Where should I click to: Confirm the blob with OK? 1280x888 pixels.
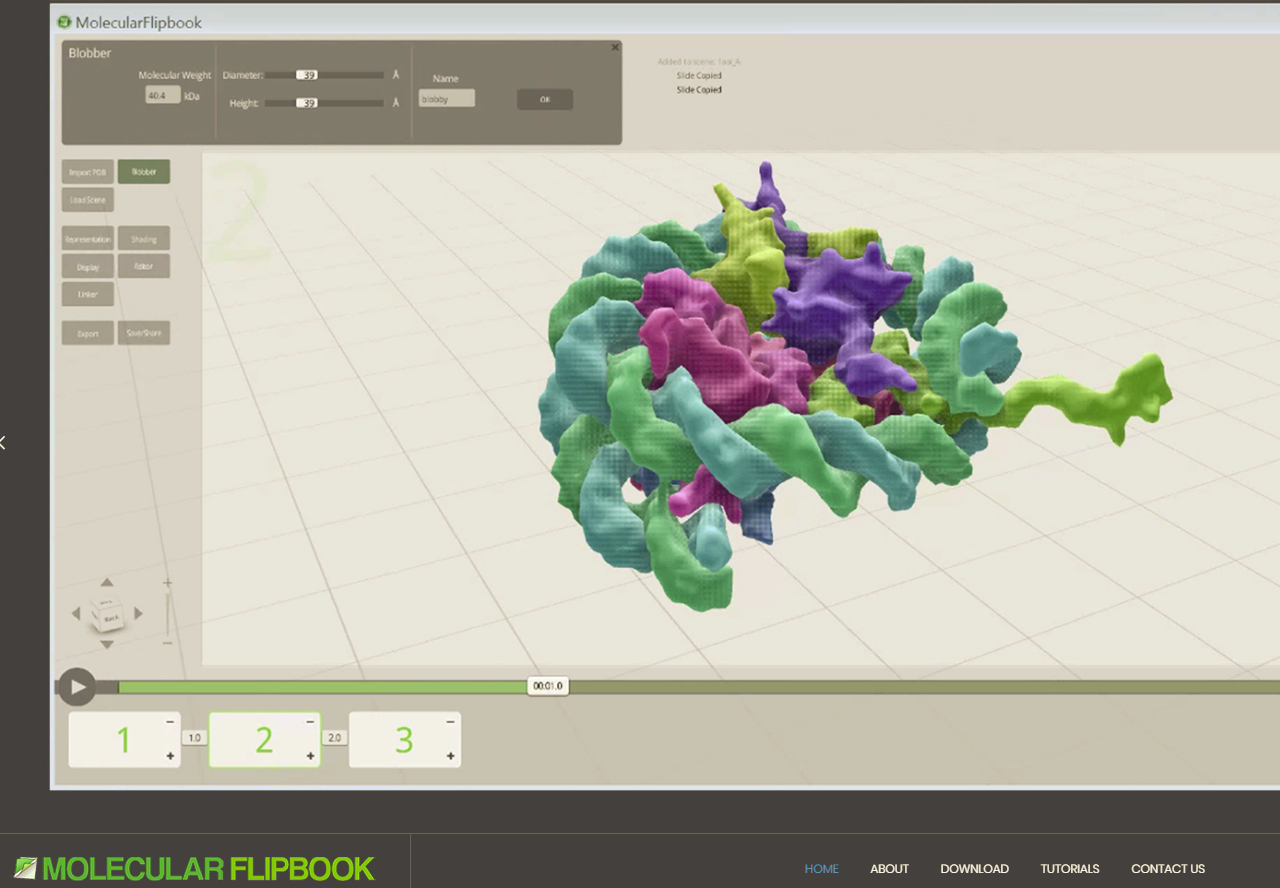pos(545,99)
